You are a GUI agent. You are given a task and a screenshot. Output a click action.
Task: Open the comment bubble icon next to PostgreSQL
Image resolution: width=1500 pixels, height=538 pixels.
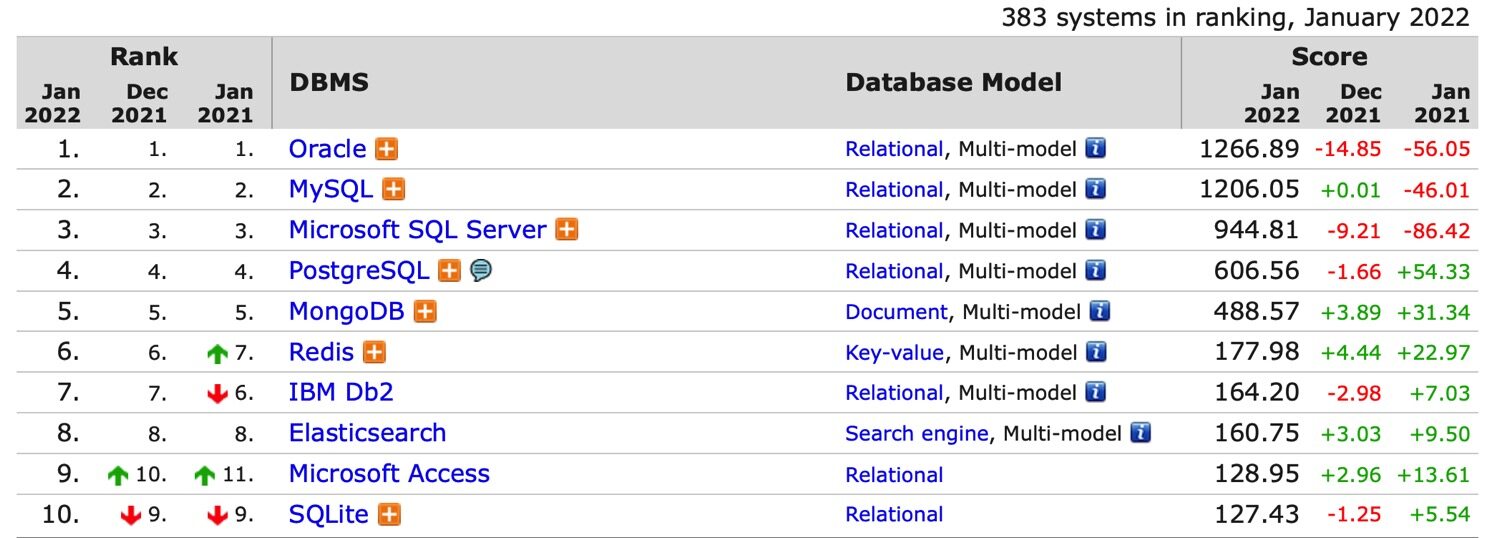point(481,271)
